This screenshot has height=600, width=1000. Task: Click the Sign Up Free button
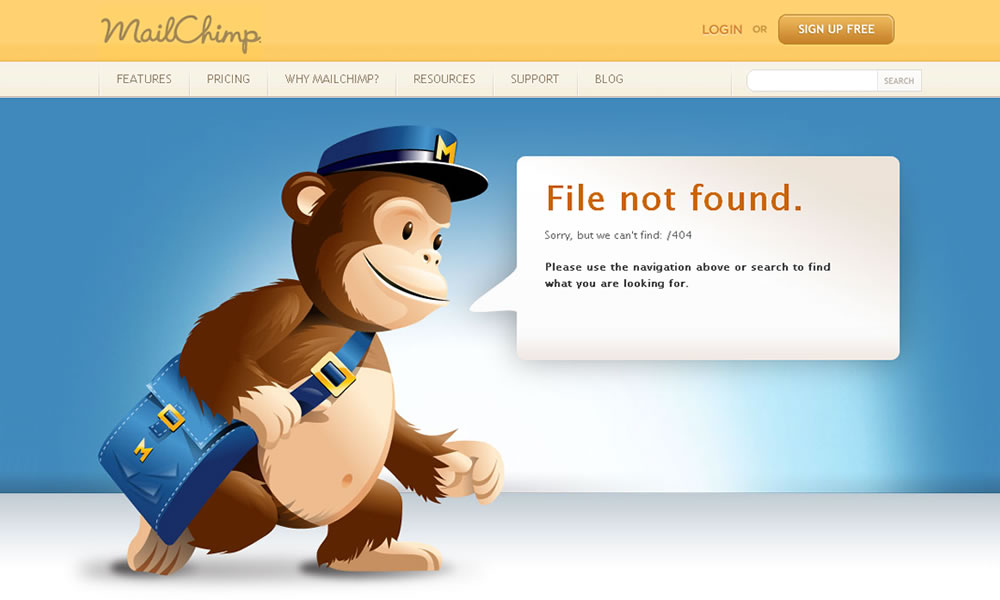836,29
